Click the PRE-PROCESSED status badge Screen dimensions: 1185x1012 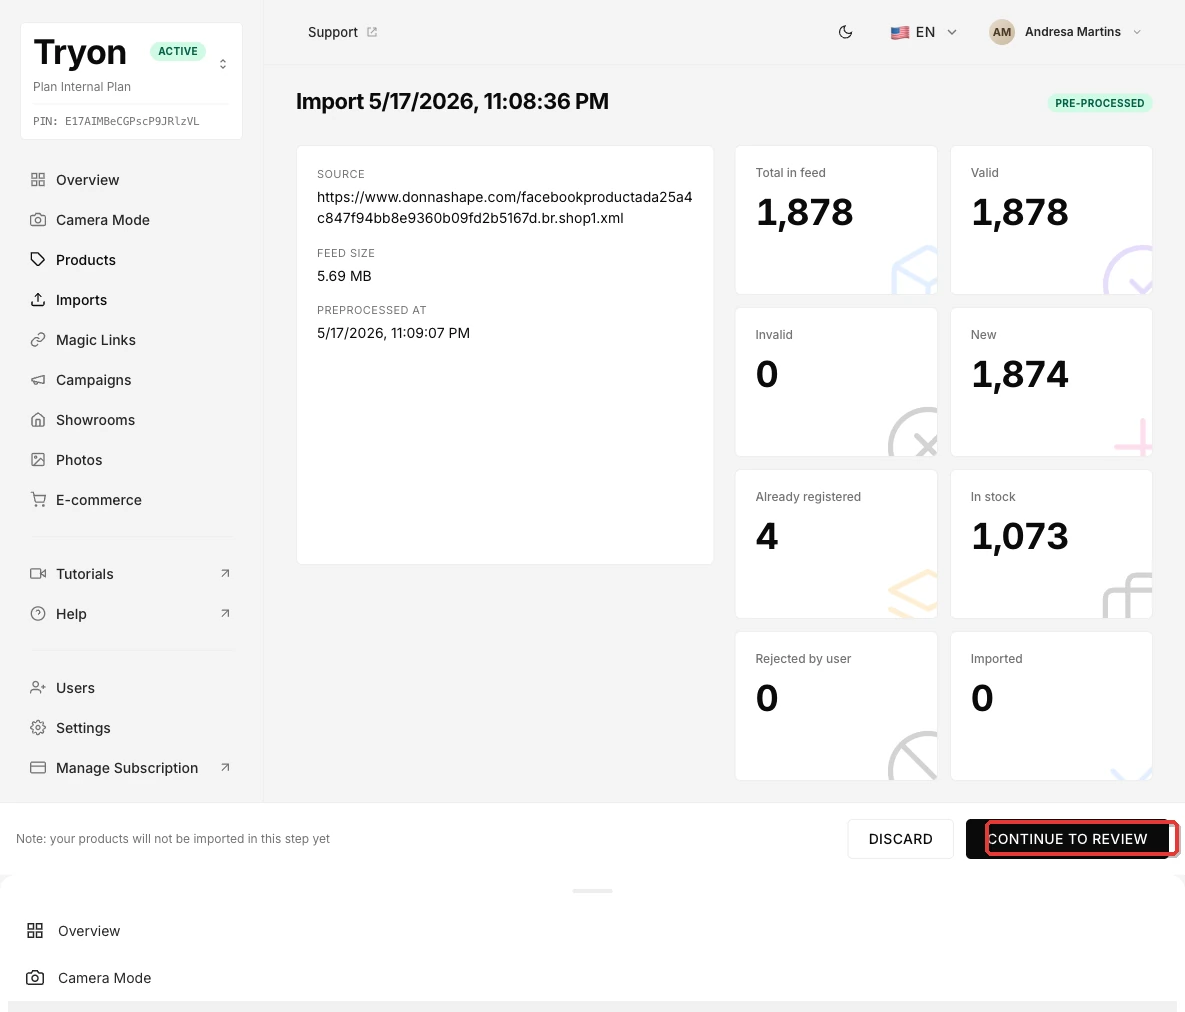tap(1099, 103)
